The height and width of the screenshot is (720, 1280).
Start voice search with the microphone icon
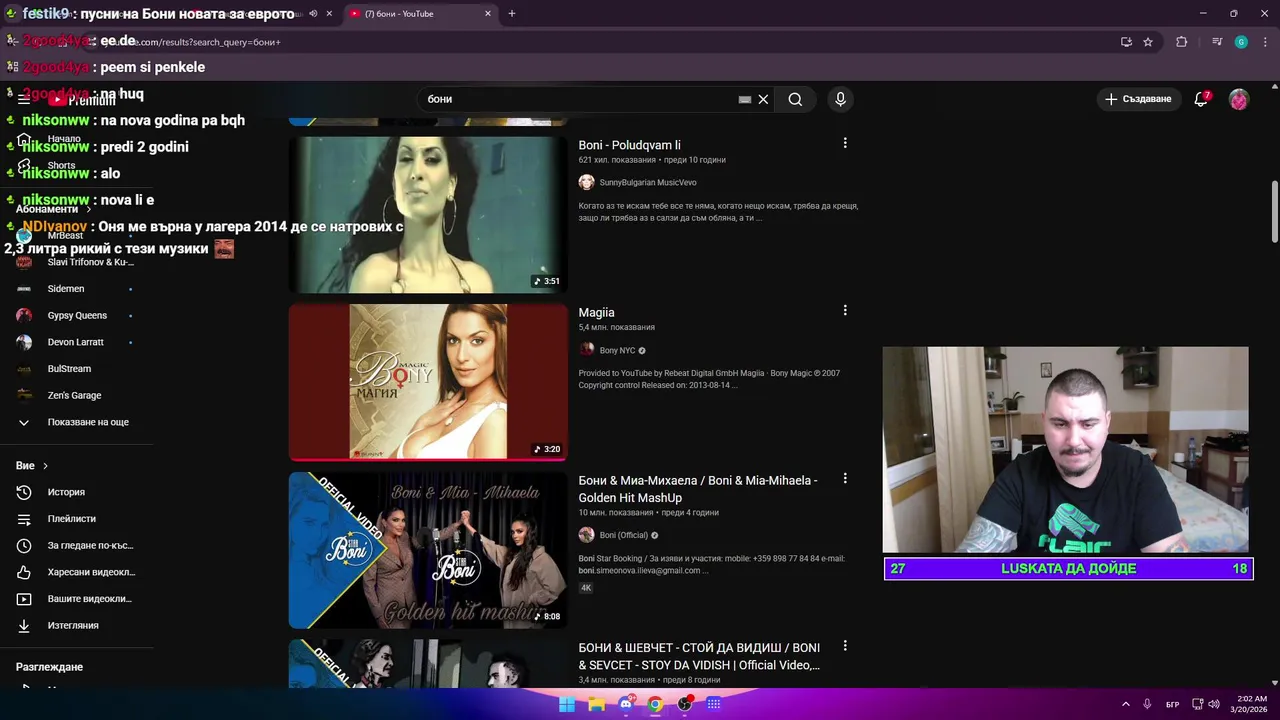tap(840, 99)
